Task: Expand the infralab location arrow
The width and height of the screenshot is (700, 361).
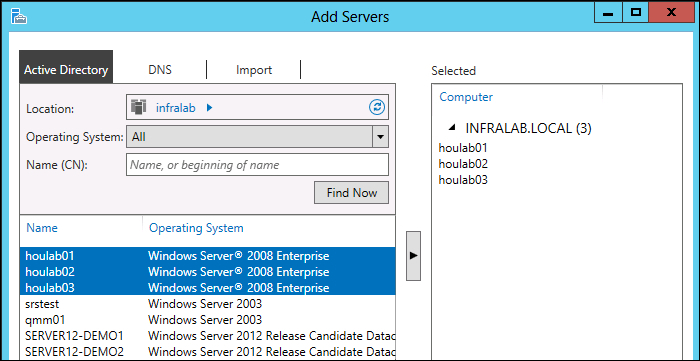Action: (209, 108)
